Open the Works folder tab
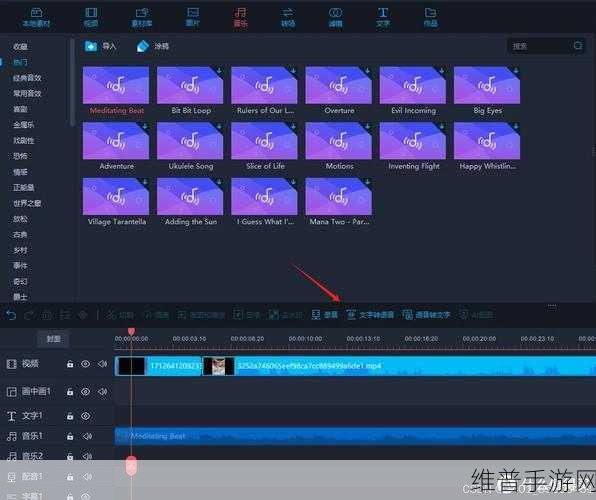 tap(430, 17)
